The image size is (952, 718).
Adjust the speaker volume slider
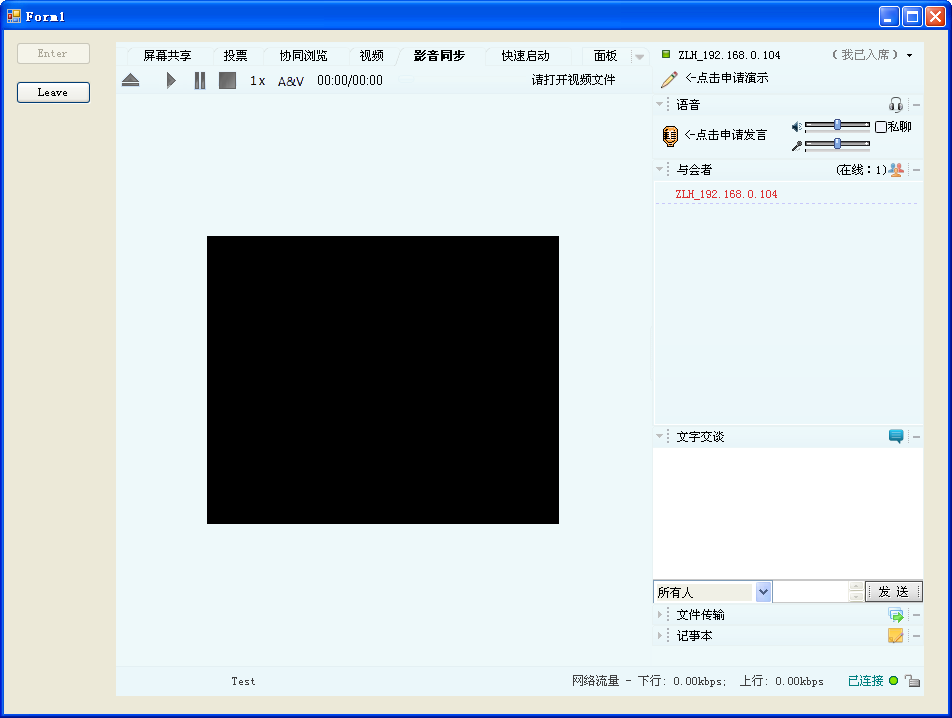click(837, 125)
